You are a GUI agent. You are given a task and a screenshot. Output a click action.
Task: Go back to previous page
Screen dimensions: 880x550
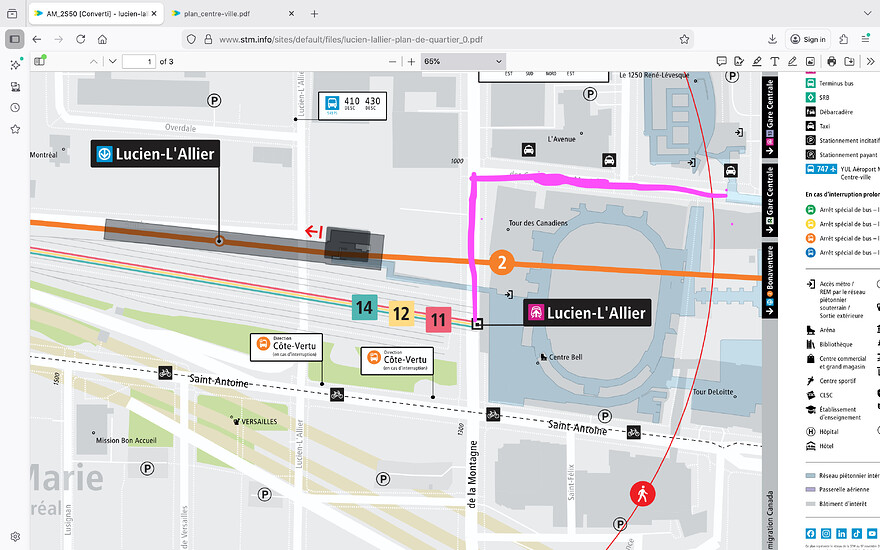coord(37,39)
